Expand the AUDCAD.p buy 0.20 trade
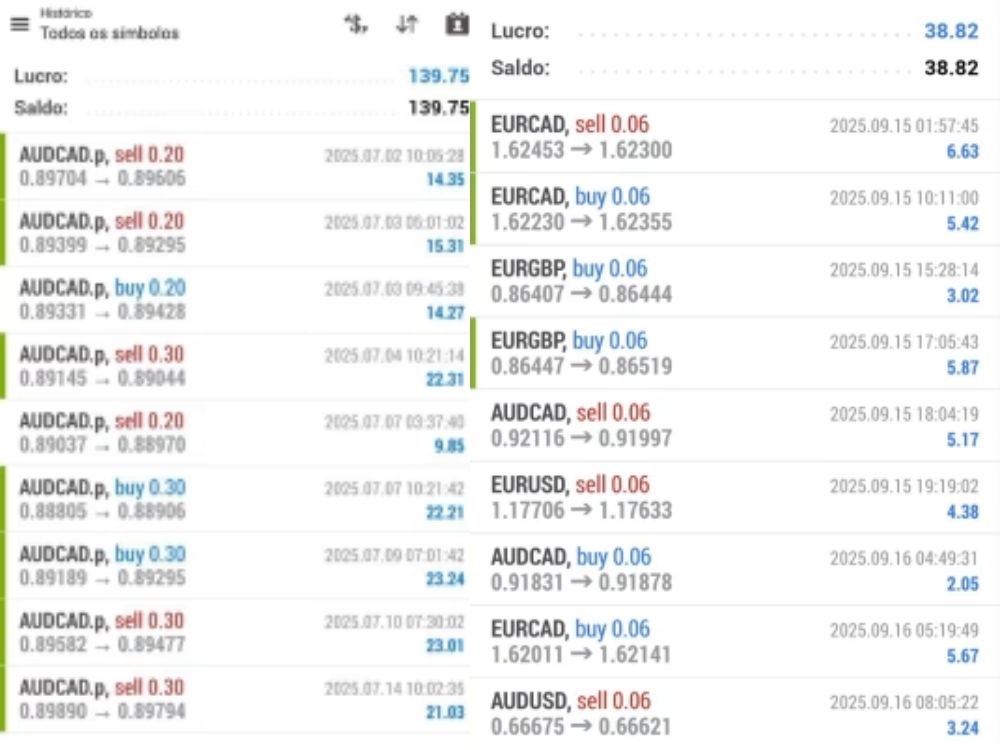Image resolution: width=1000 pixels, height=750 pixels. (240, 300)
